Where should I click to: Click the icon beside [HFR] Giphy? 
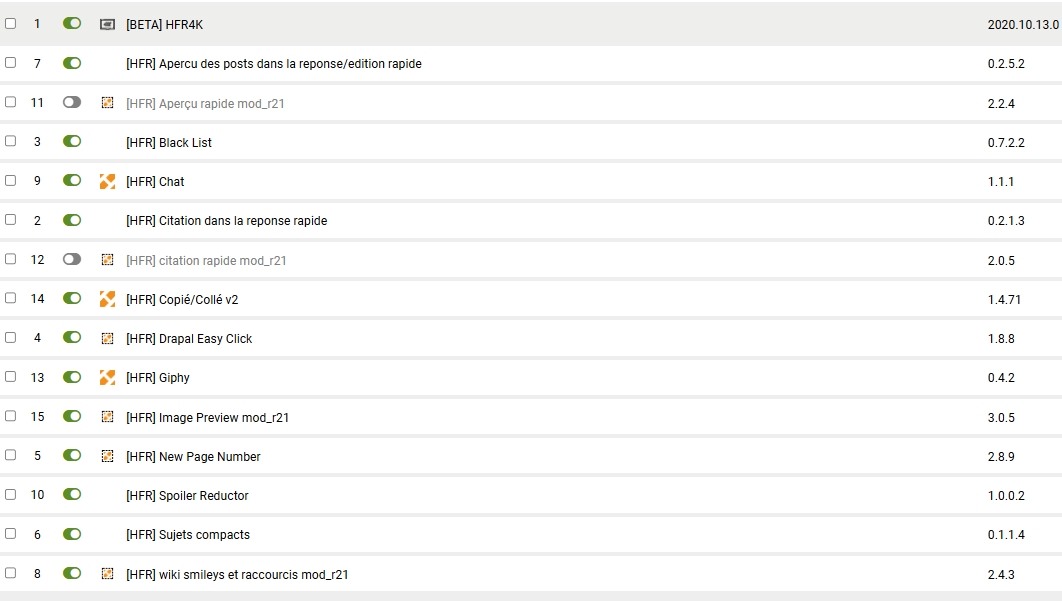[x=107, y=378]
